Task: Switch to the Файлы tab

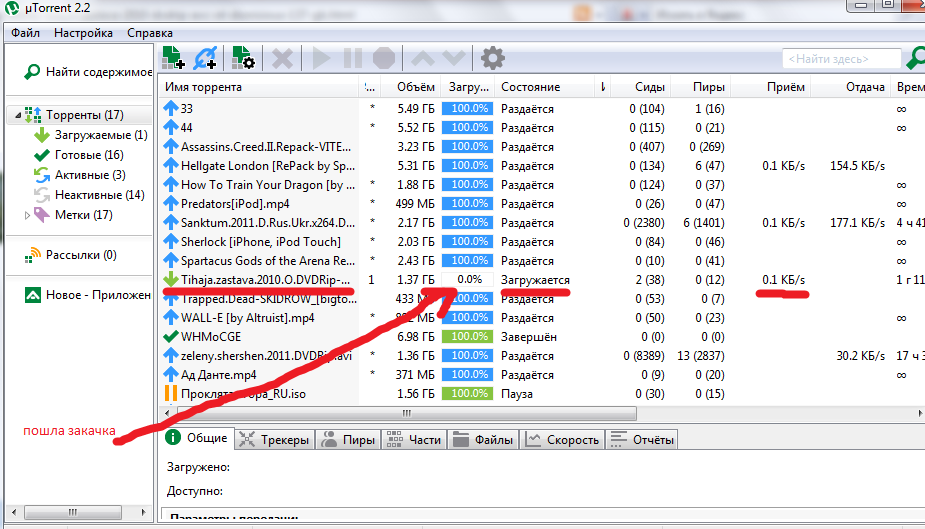Action: [483, 440]
